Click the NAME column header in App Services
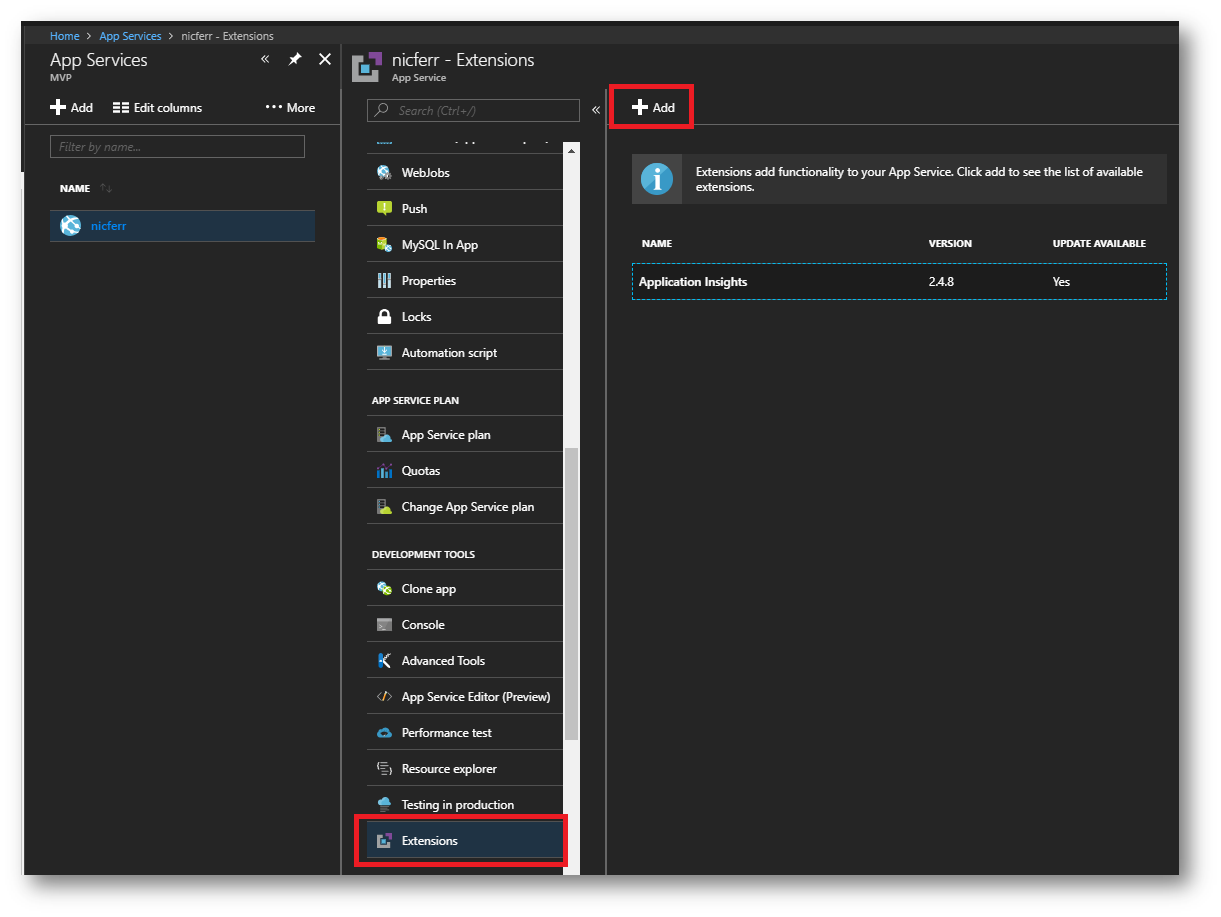The image size is (1221, 917). (x=75, y=189)
